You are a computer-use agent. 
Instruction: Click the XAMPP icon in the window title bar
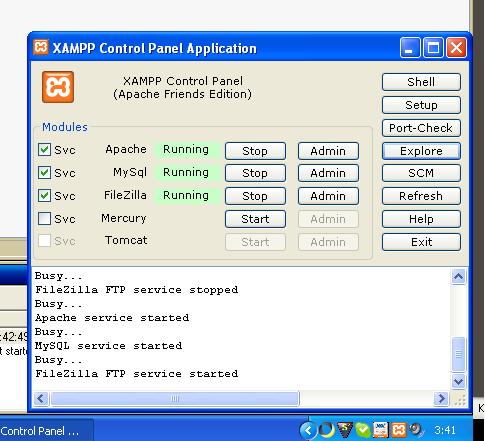pyautogui.click(x=41, y=47)
